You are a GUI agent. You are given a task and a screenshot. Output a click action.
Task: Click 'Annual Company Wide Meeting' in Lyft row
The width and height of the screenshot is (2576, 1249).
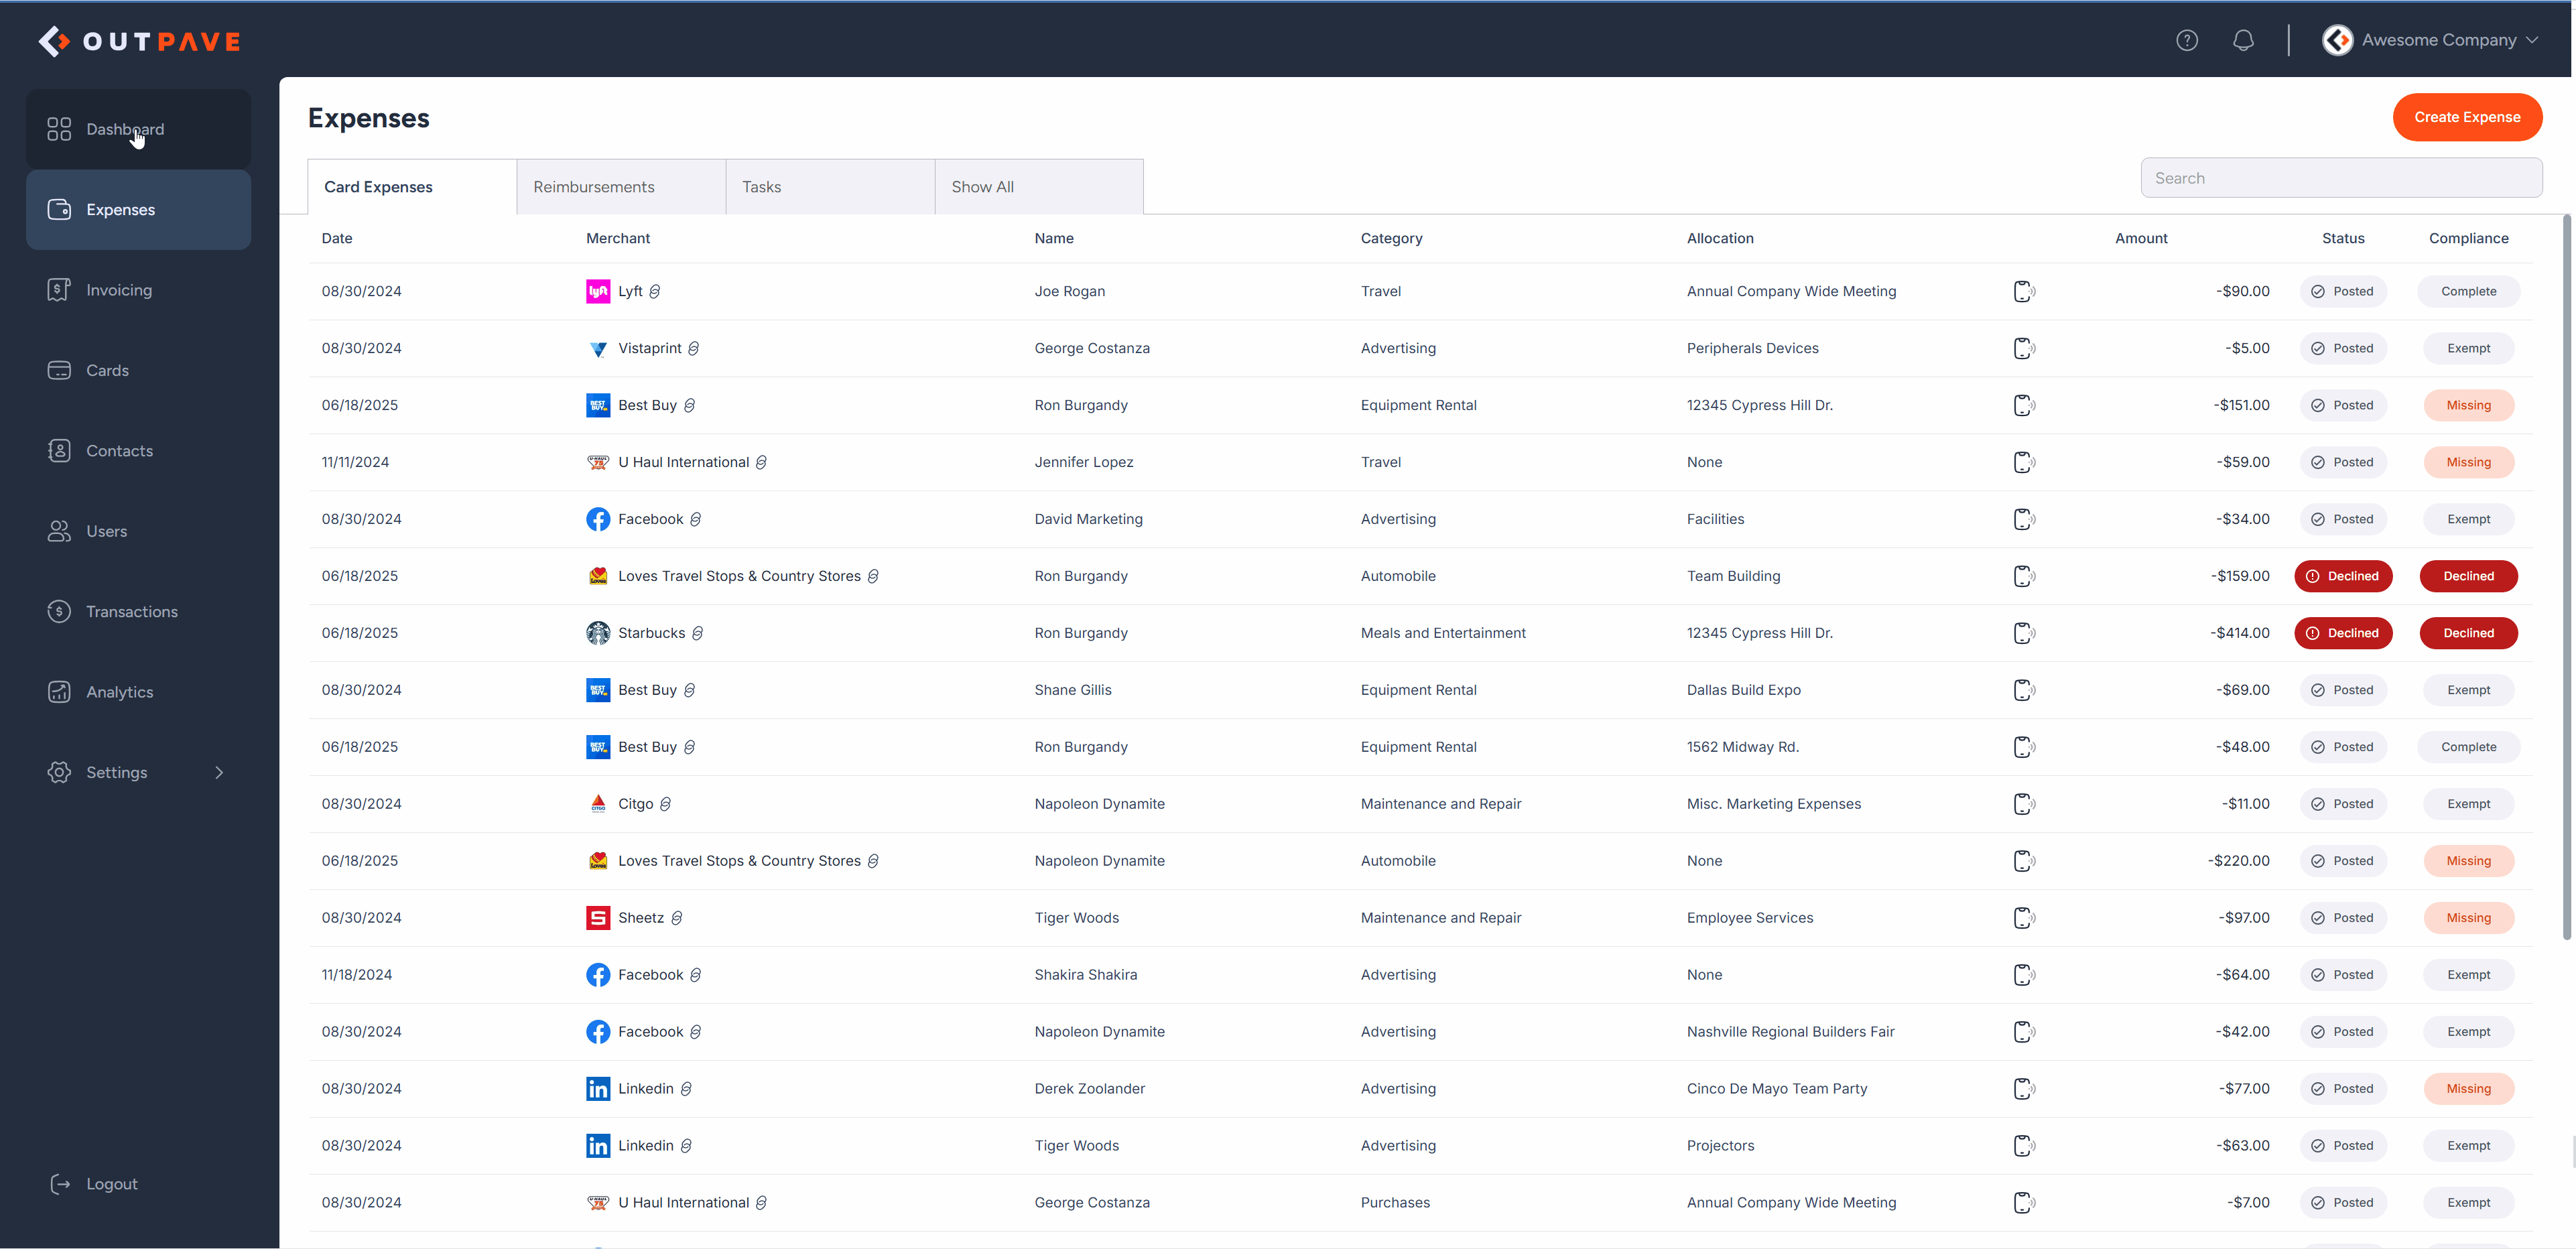click(1791, 291)
